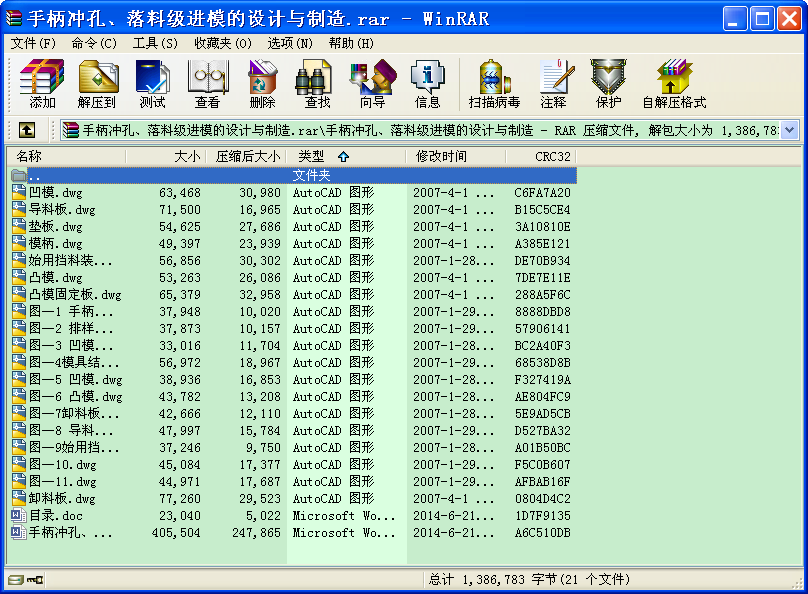The width and height of the screenshot is (808, 594).
Task: Open the 文件(F) menu
Action: [x=33, y=43]
